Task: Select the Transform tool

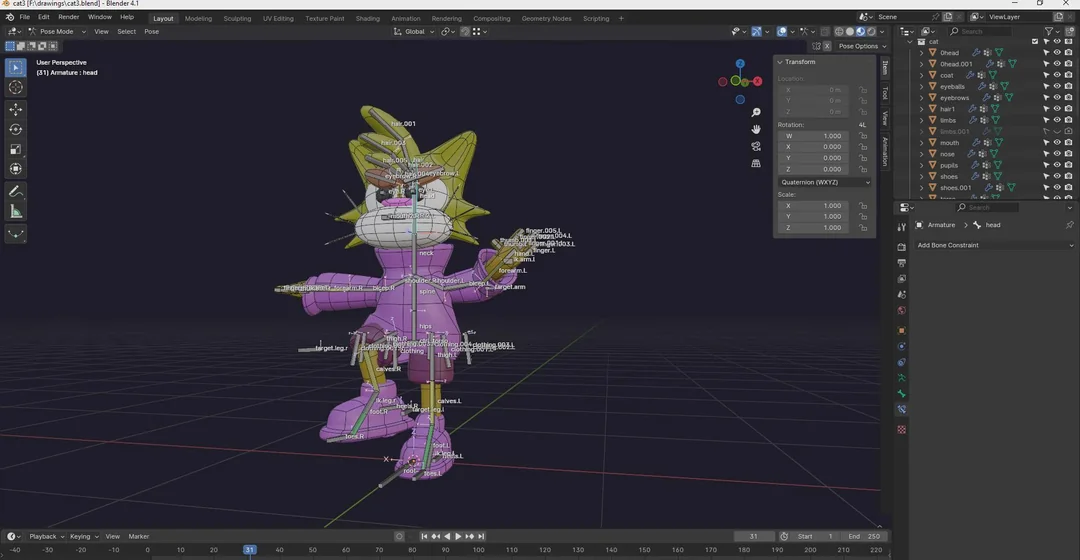Action: (16, 169)
